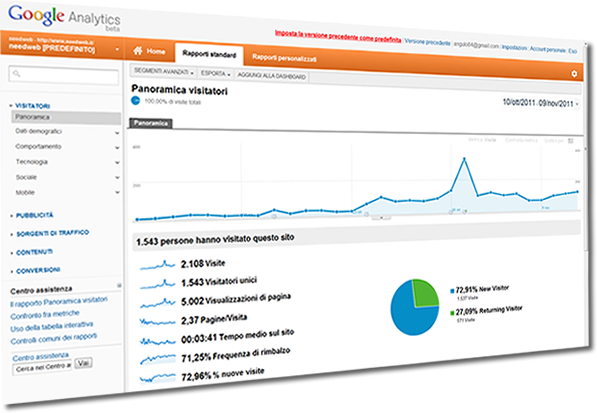Image resolution: width=597 pixels, height=413 pixels.
Task: Click the peak data point on the visits chart
Action: coord(464,159)
